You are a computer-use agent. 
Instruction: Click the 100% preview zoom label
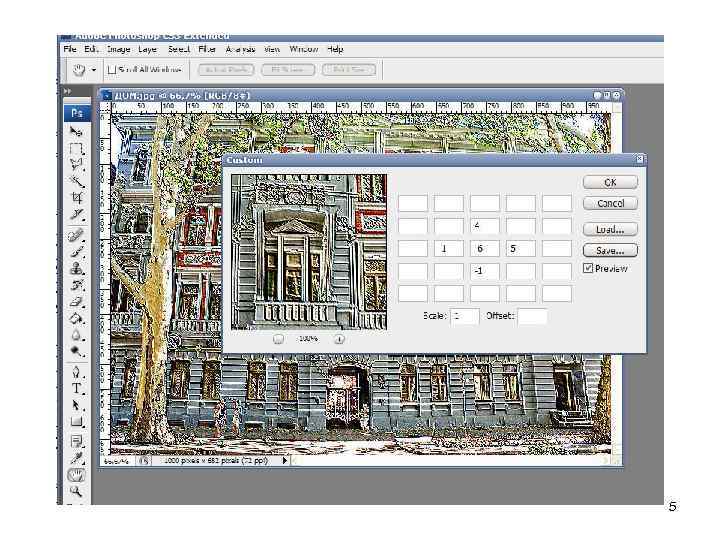tap(308, 339)
